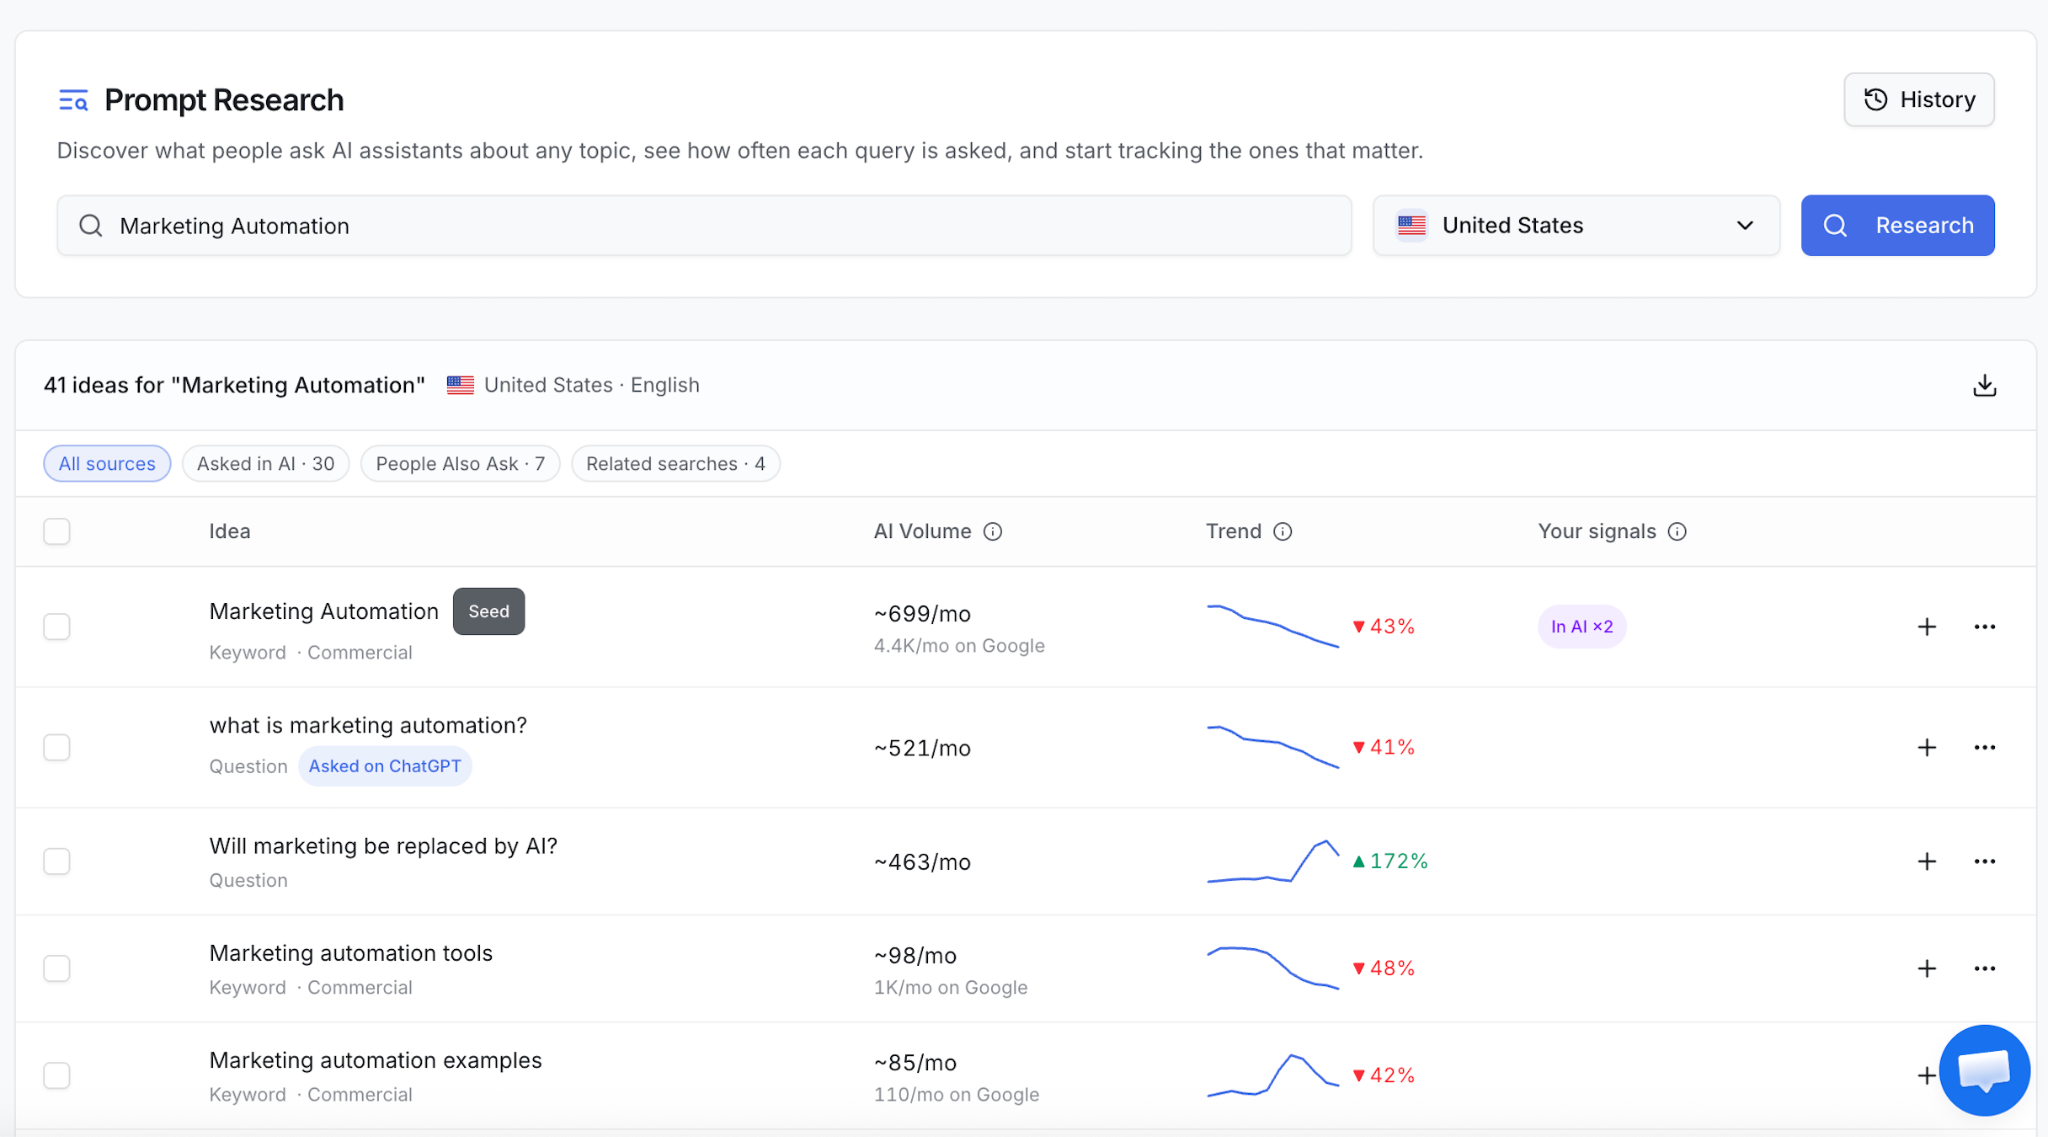Download the ideas list via export icon

(x=1984, y=385)
